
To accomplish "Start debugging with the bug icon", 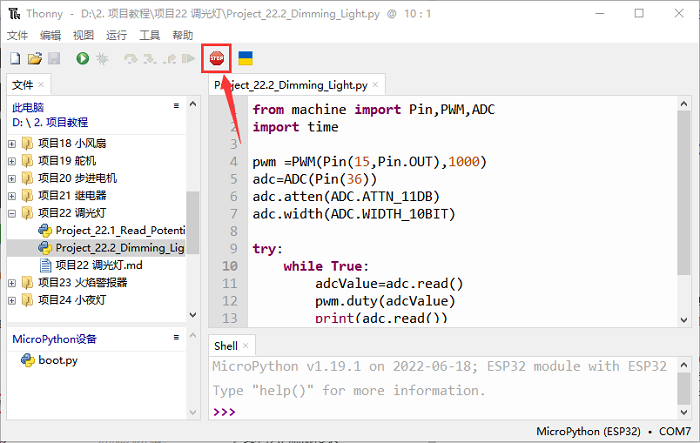I will (102, 60).
